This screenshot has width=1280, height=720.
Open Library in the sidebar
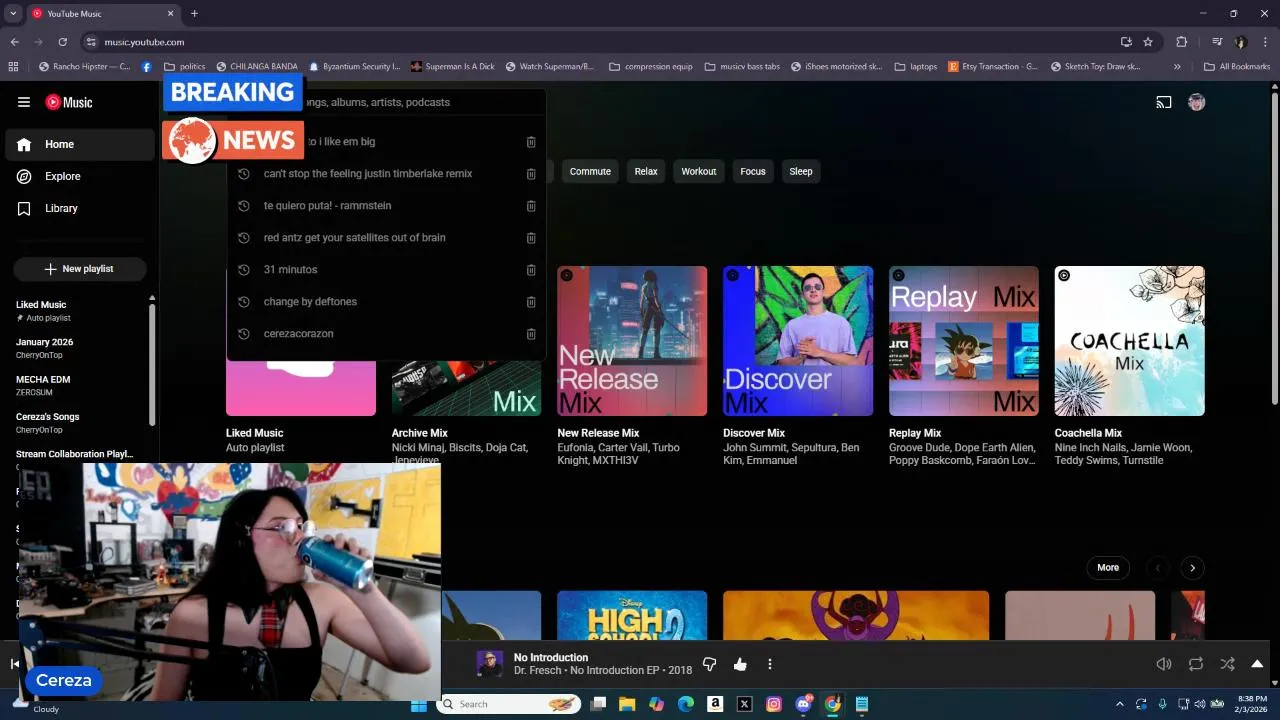pos(80,208)
